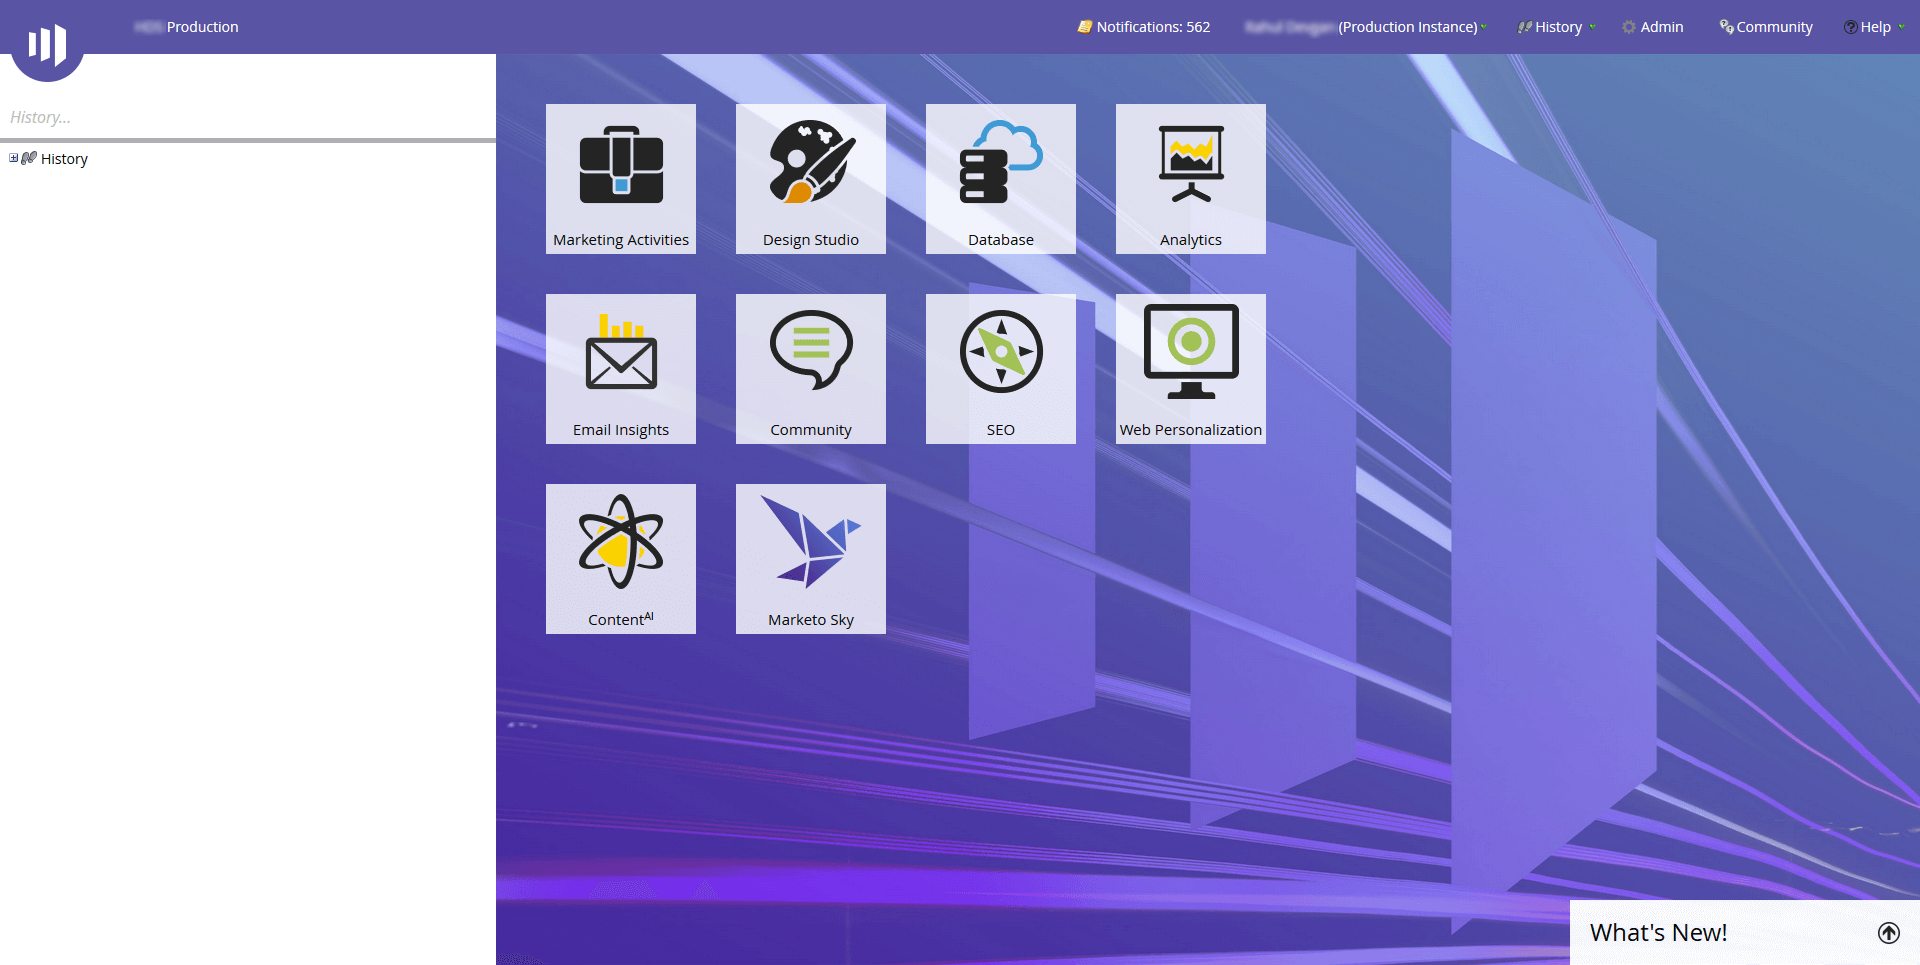Collapse the What's New panel
This screenshot has width=1920, height=965.
click(x=1890, y=932)
